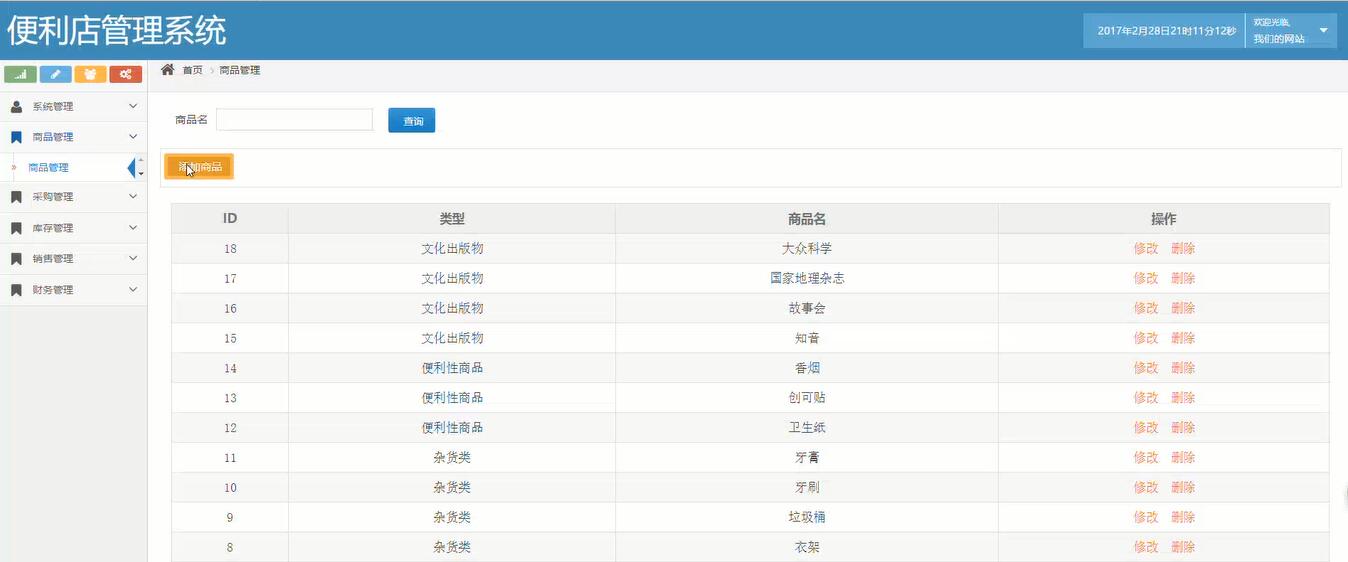1348x562 pixels.
Task: Click 修改 for 香烟
Action: tap(1146, 368)
